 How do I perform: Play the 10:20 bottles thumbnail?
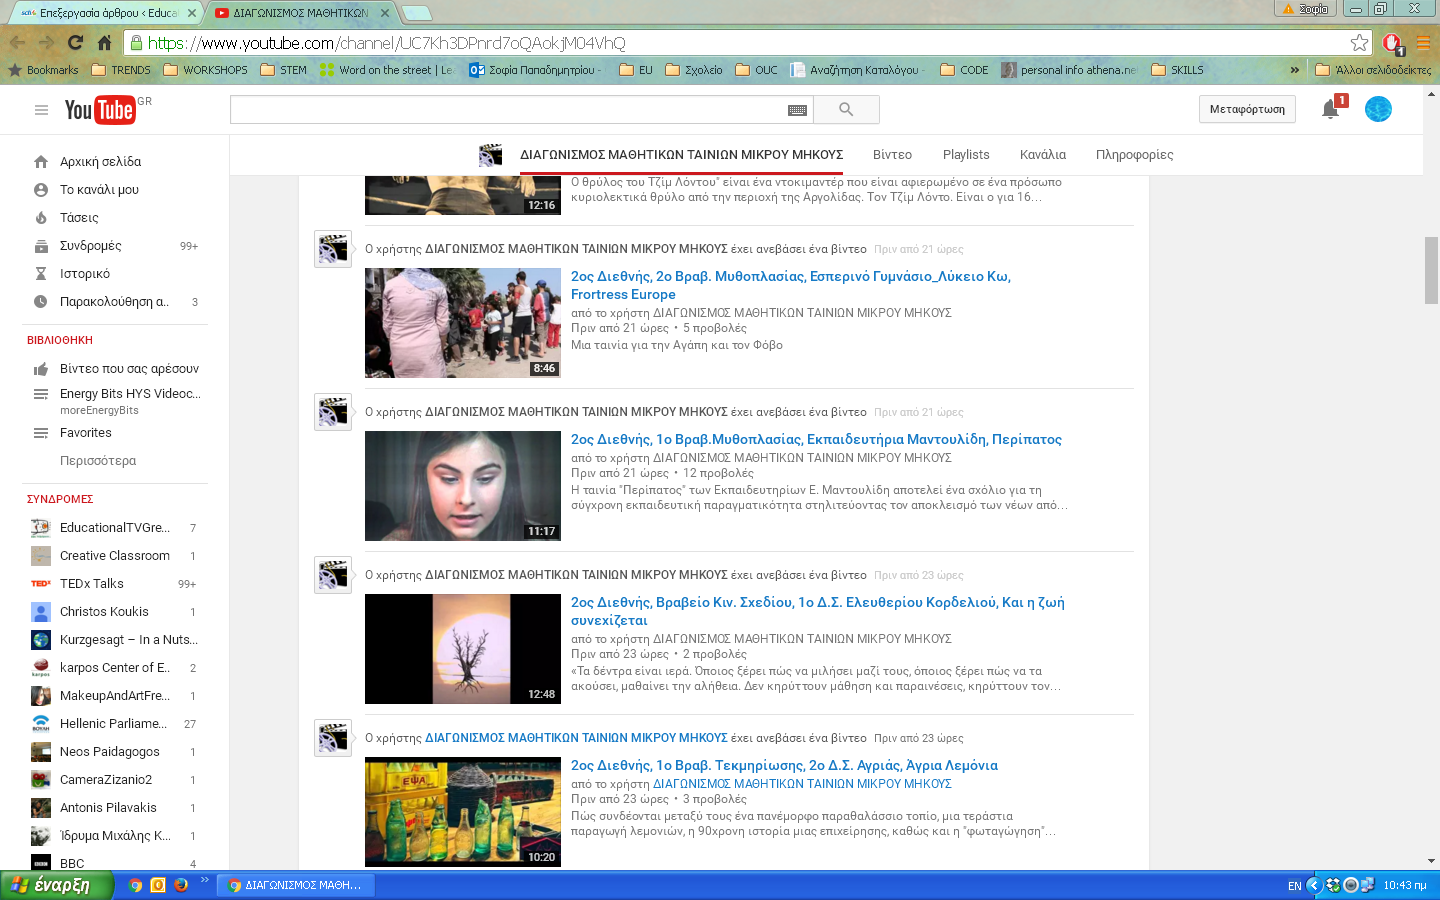pyautogui.click(x=463, y=812)
